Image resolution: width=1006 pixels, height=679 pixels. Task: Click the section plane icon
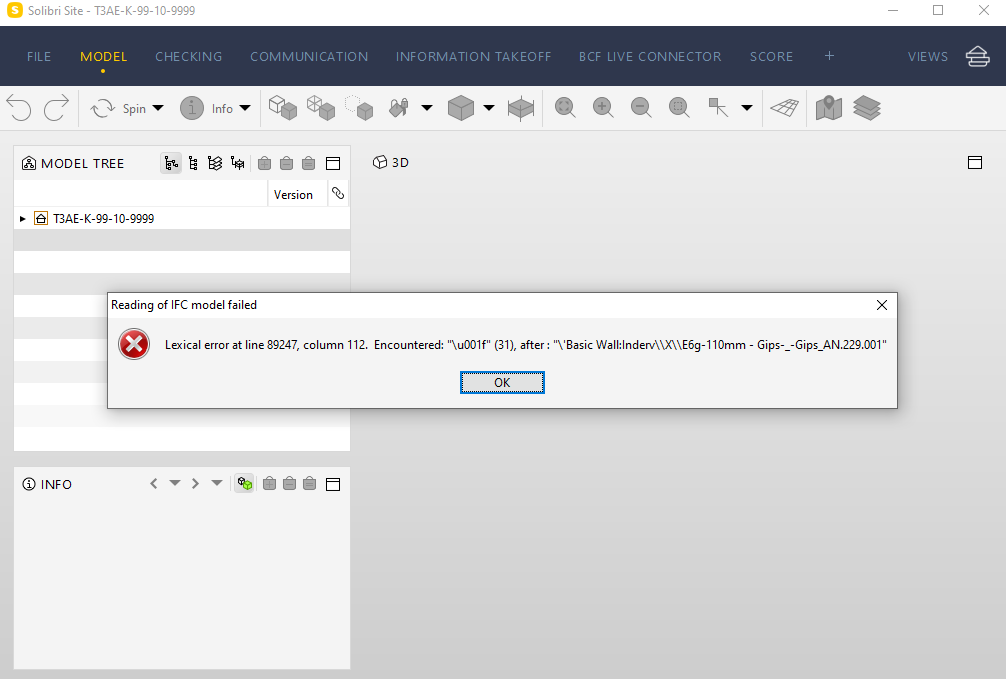point(521,108)
